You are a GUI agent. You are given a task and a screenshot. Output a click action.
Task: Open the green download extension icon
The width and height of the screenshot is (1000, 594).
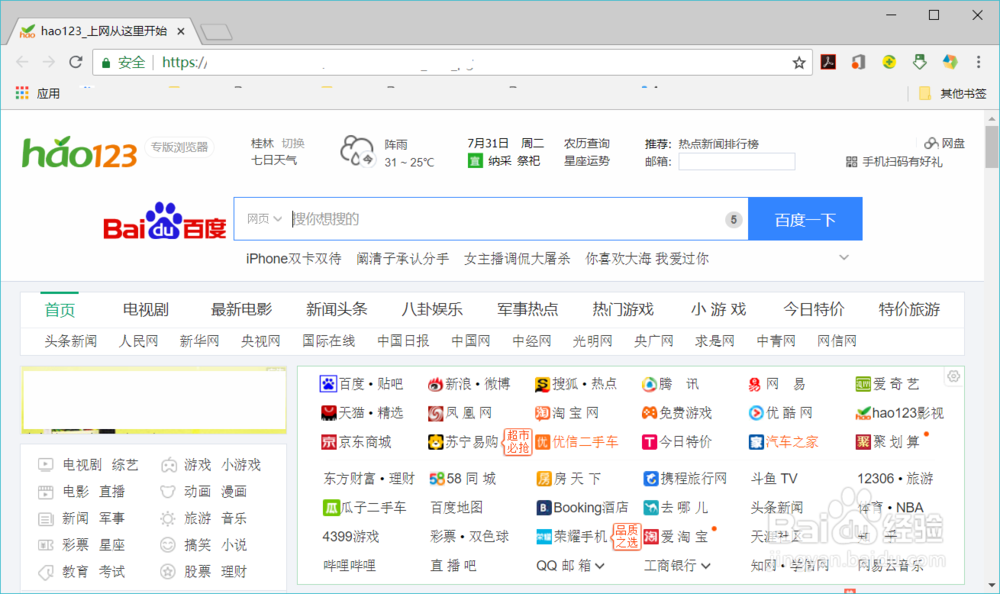coord(919,62)
